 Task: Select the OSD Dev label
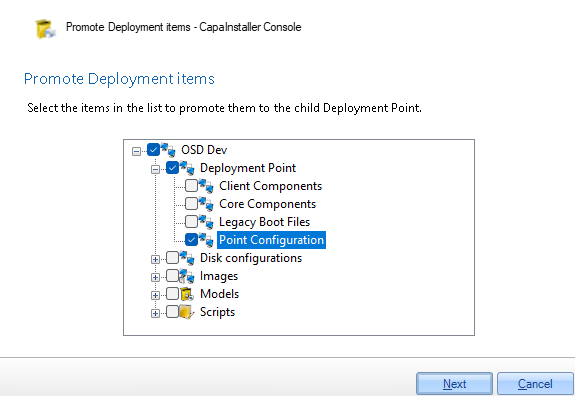[x=204, y=150]
